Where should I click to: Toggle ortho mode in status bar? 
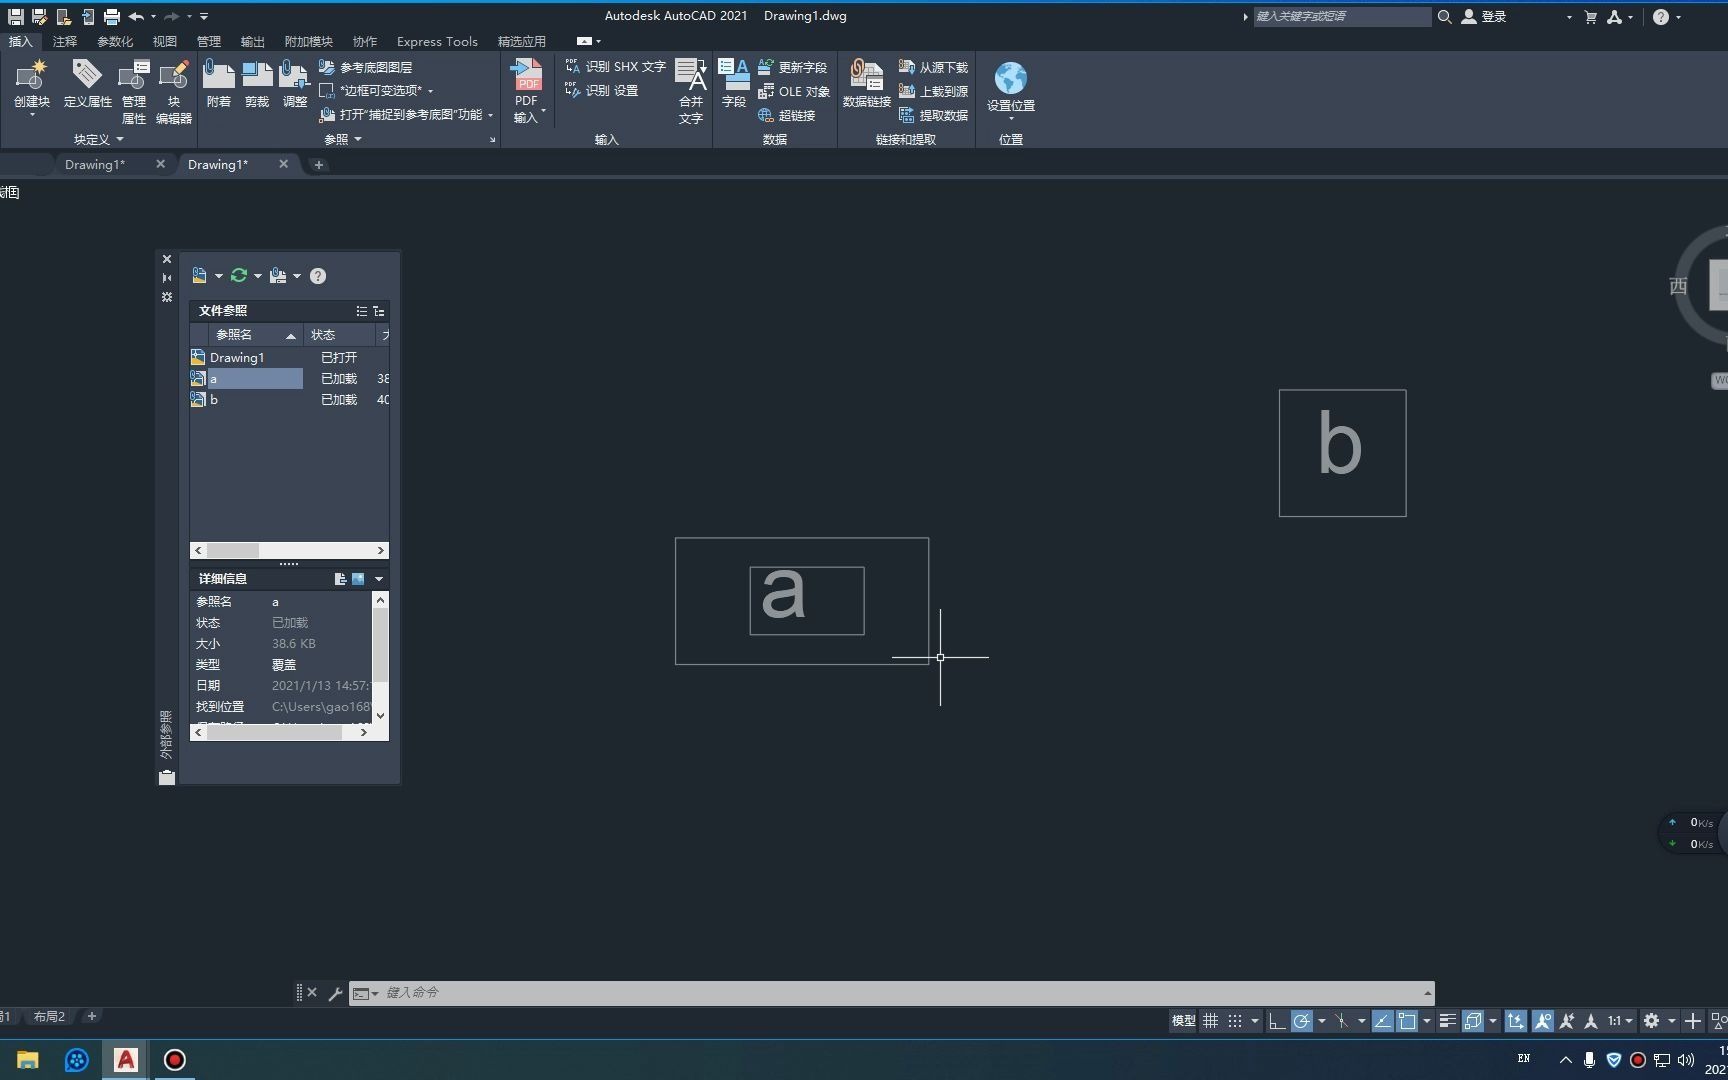[x=1276, y=1021]
